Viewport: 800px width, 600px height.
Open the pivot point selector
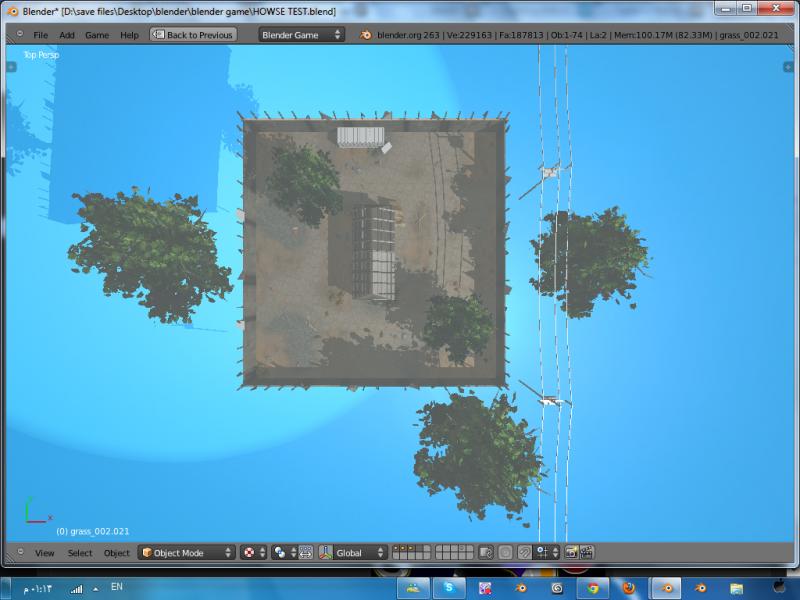284,553
